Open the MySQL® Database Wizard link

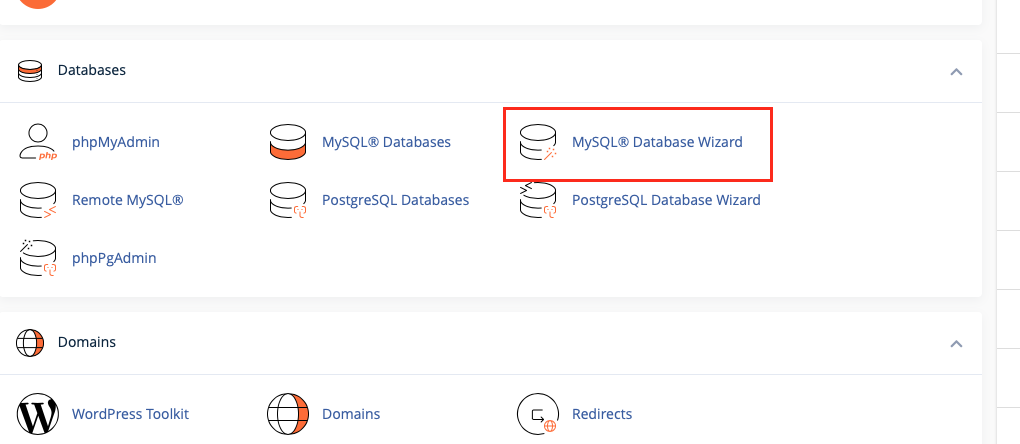(657, 142)
